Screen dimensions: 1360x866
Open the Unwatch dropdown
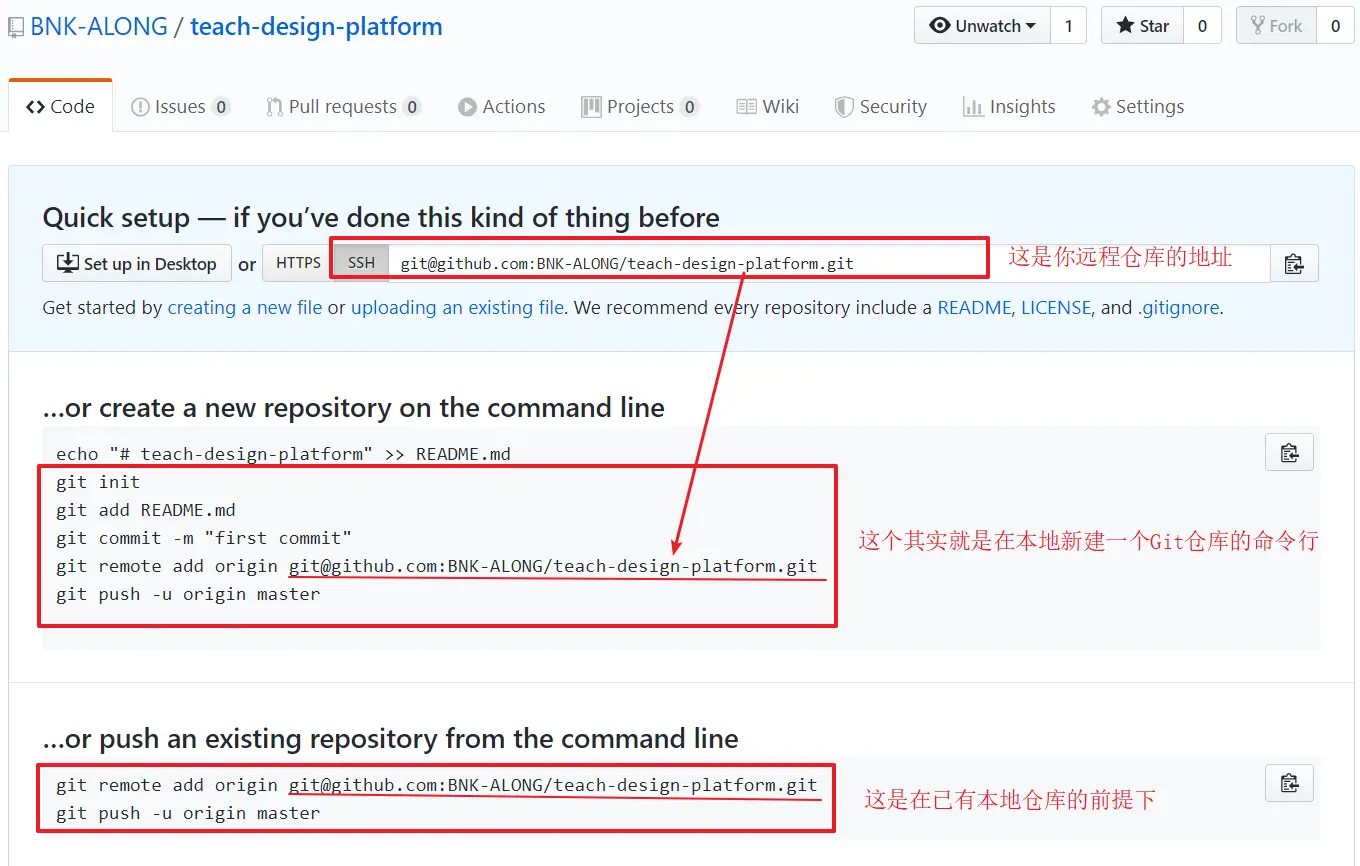(982, 26)
